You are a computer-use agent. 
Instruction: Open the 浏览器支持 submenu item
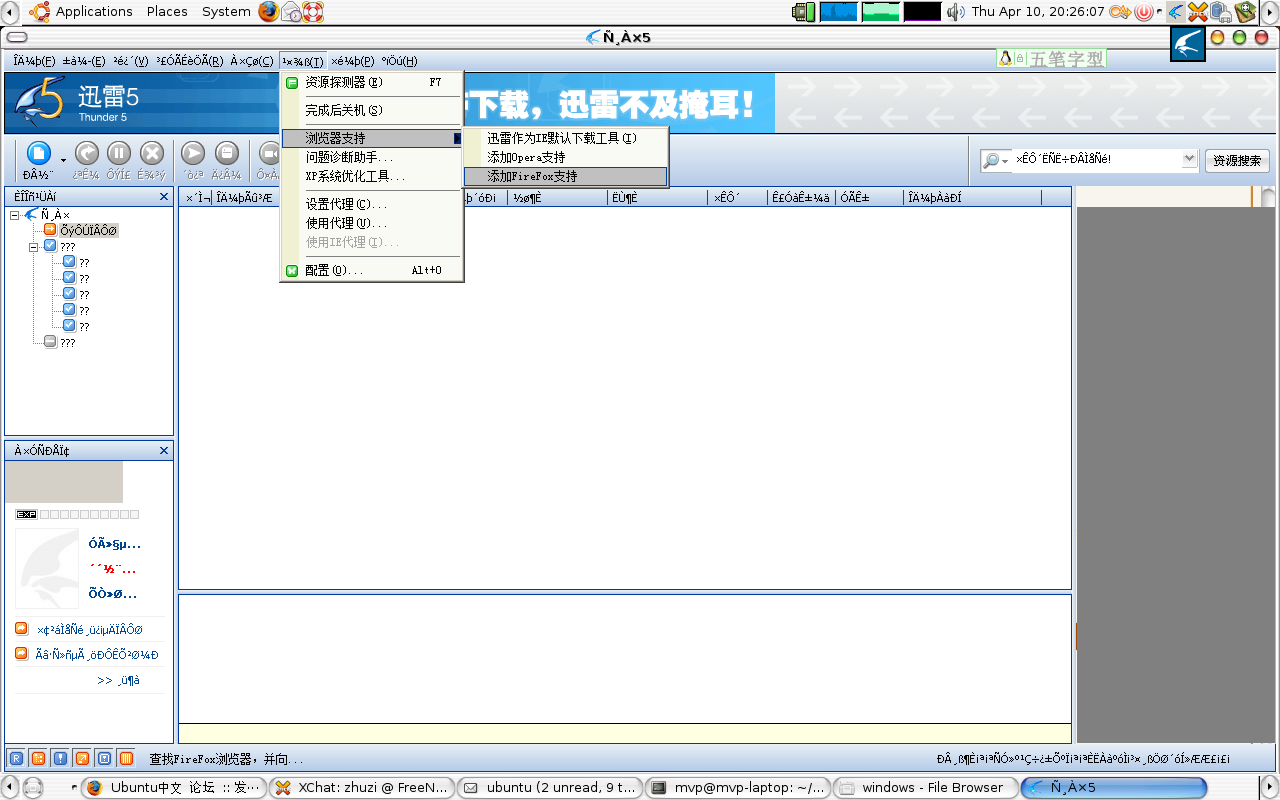tap(372, 138)
